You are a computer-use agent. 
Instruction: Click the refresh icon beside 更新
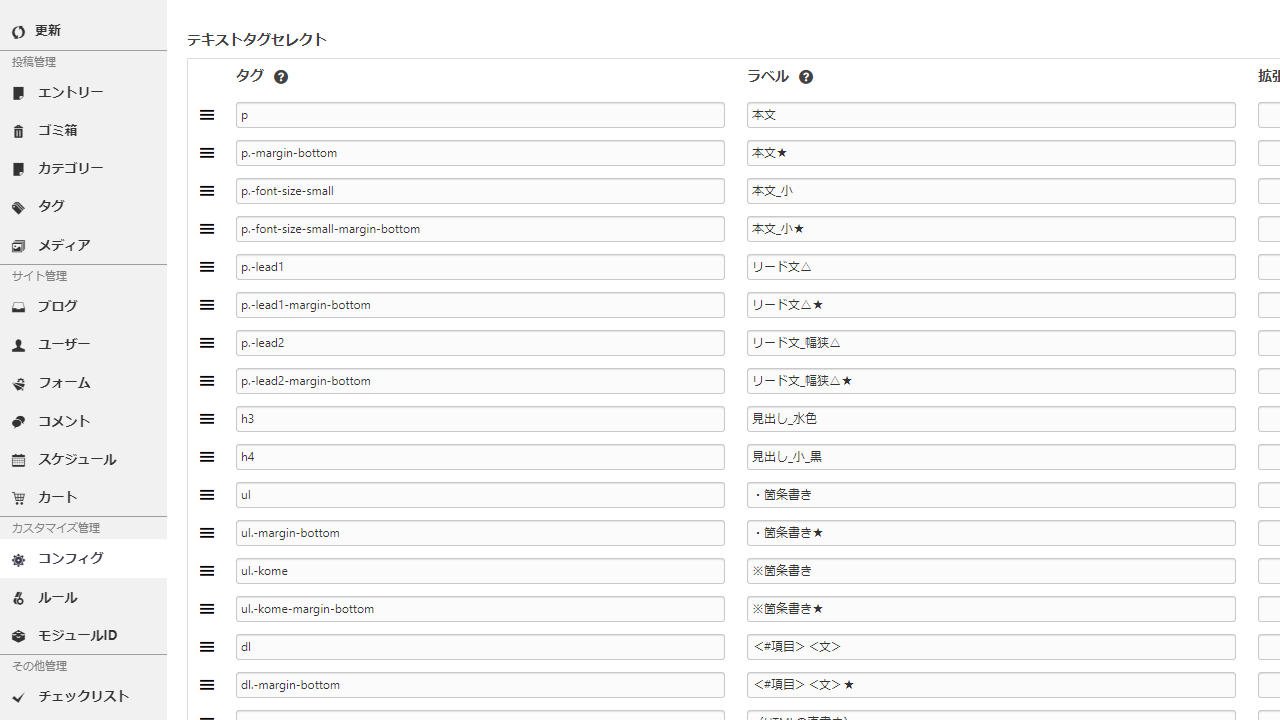18,32
